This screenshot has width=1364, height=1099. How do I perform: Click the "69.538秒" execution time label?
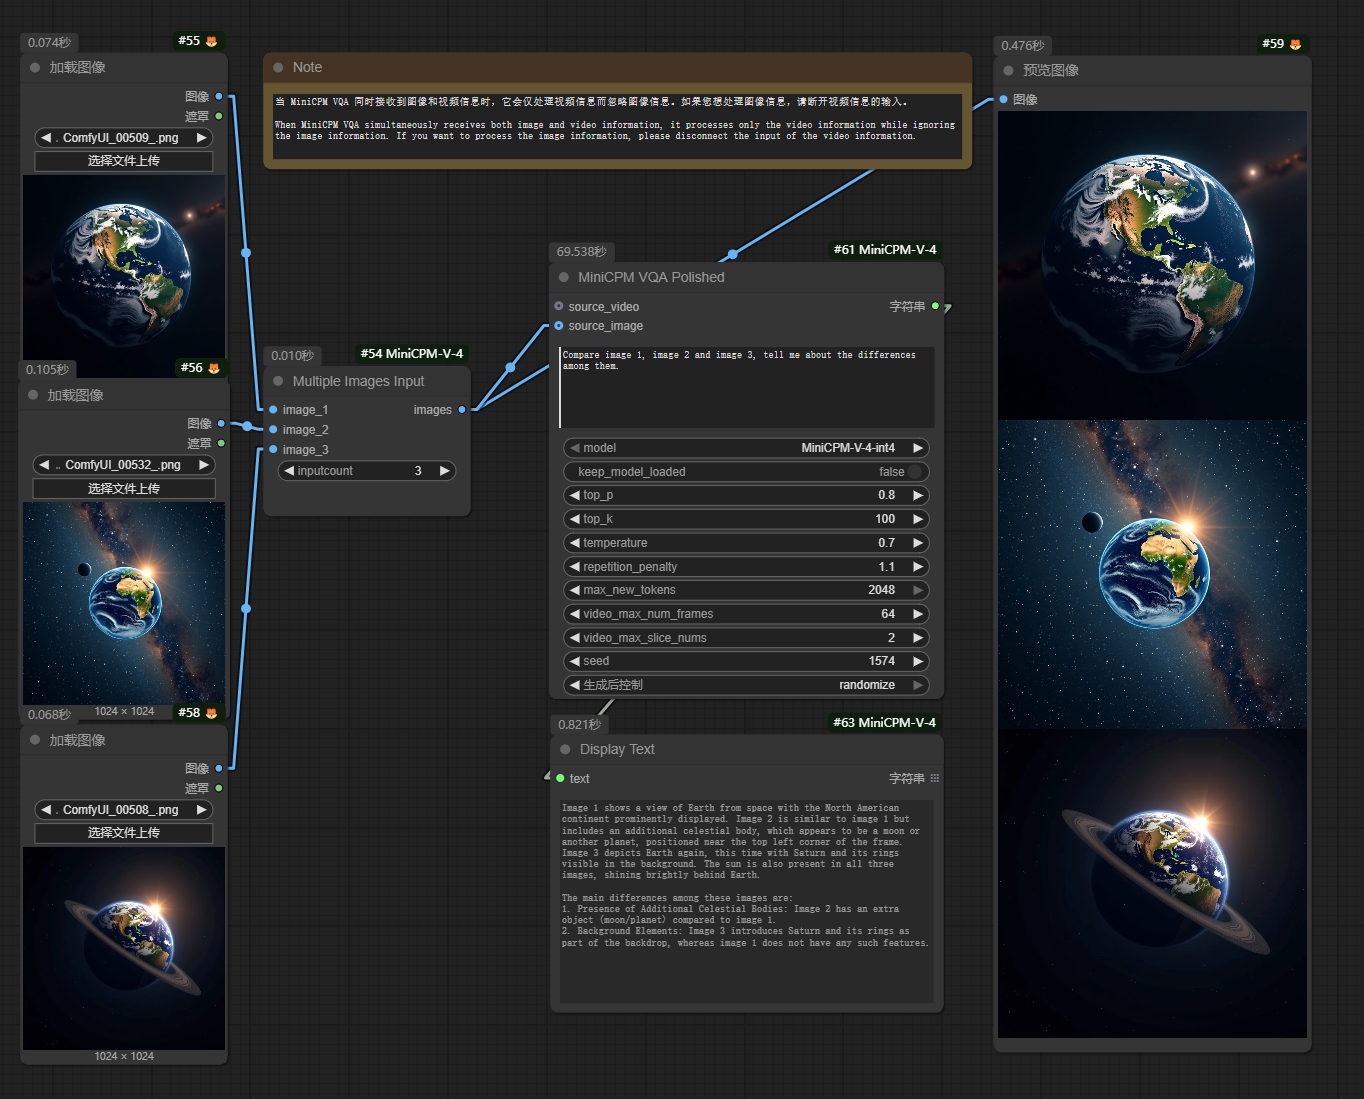pos(582,252)
